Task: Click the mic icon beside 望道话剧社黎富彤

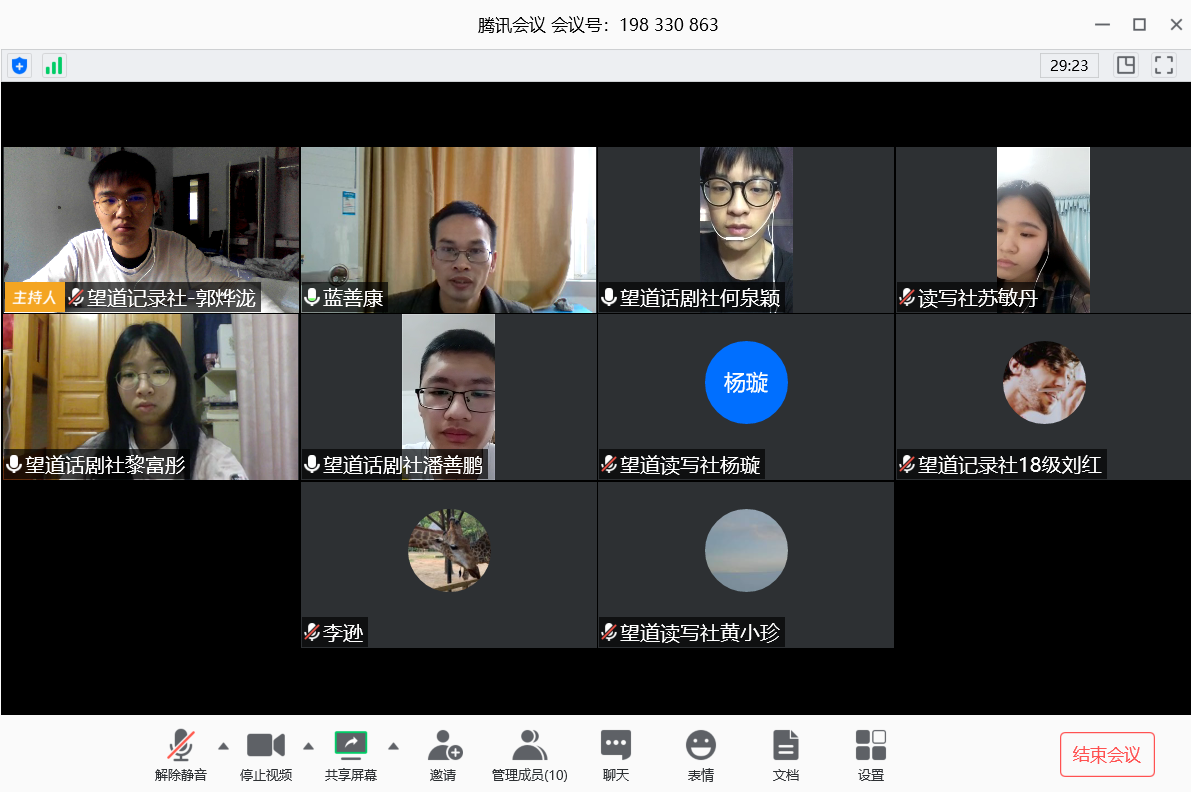Action: (14, 464)
